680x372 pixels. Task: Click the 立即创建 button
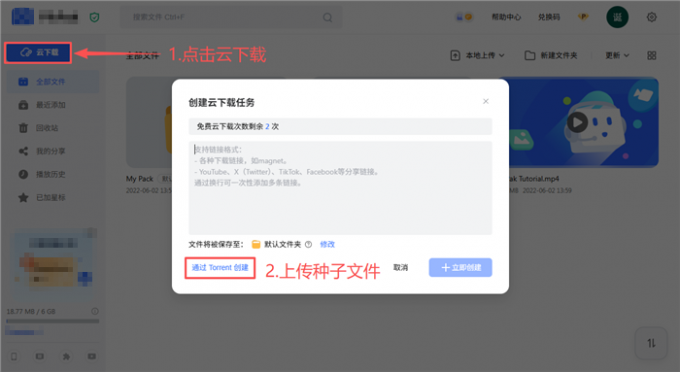pyautogui.click(x=460, y=268)
